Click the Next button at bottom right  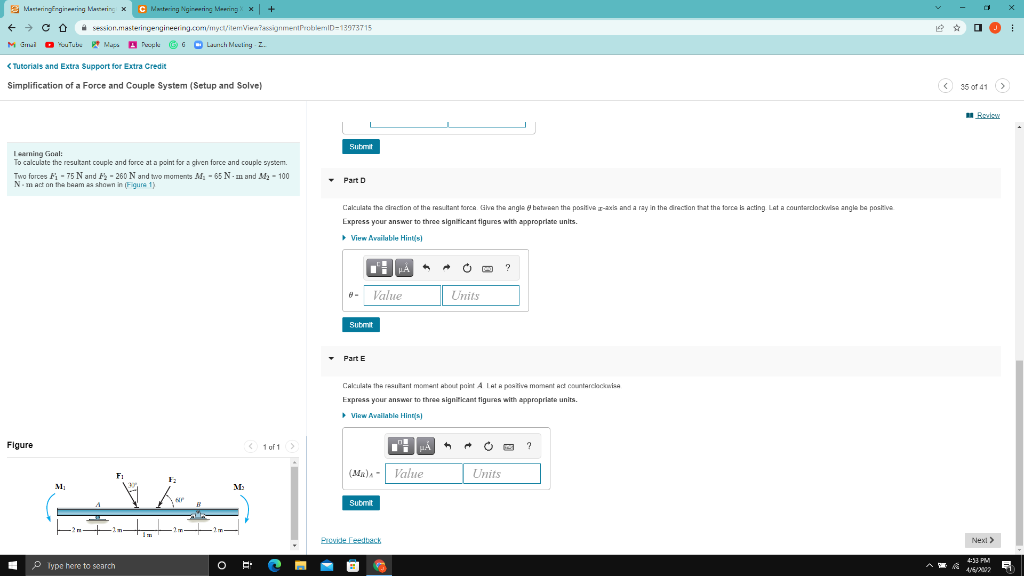(x=981, y=539)
